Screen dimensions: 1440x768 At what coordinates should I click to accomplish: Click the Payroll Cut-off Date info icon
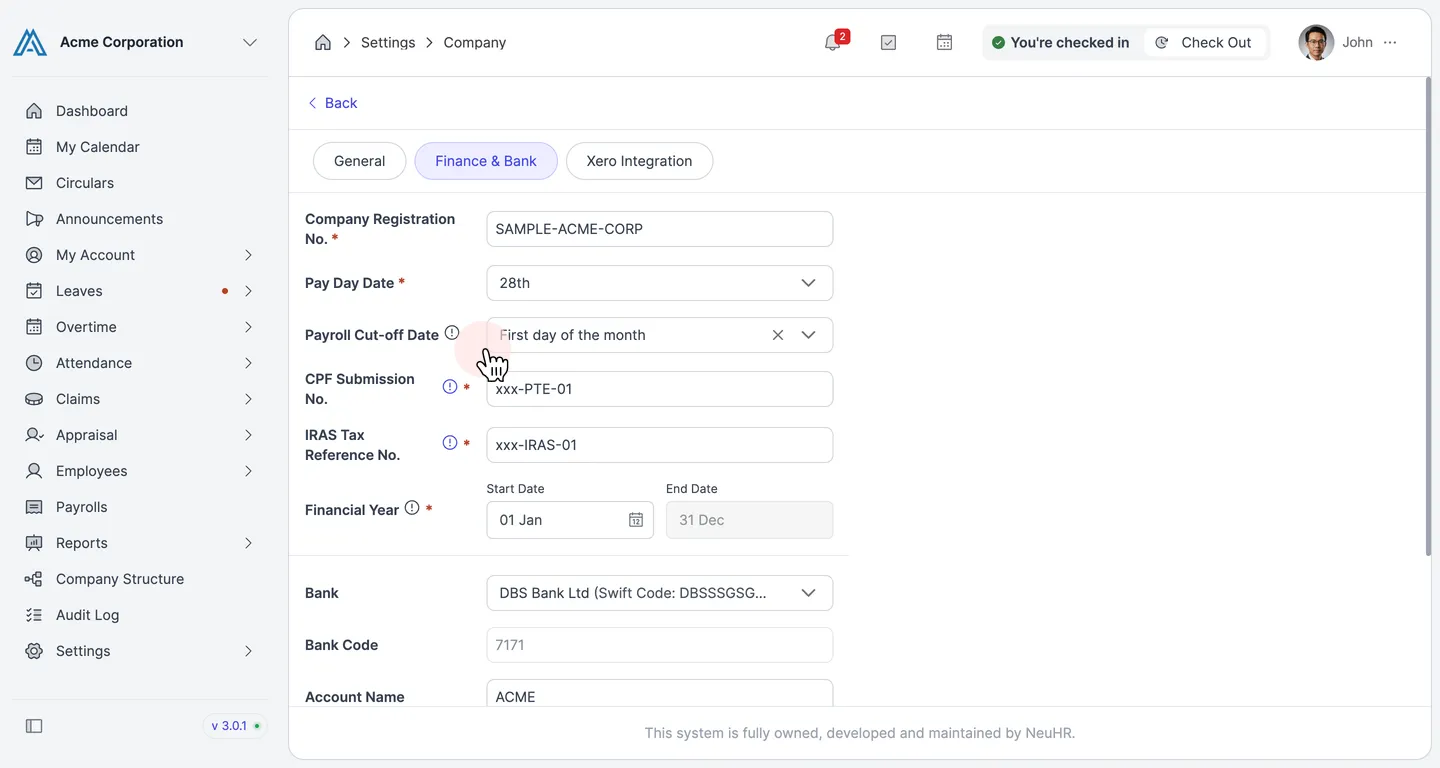452,333
